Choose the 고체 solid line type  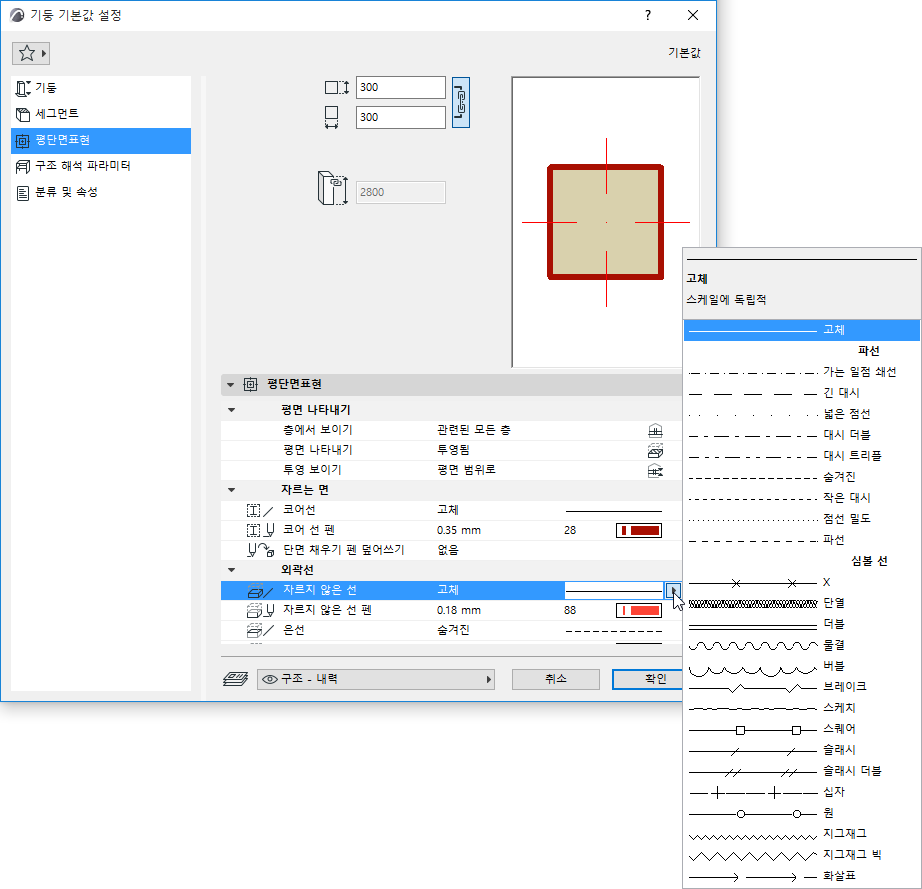tap(802, 330)
